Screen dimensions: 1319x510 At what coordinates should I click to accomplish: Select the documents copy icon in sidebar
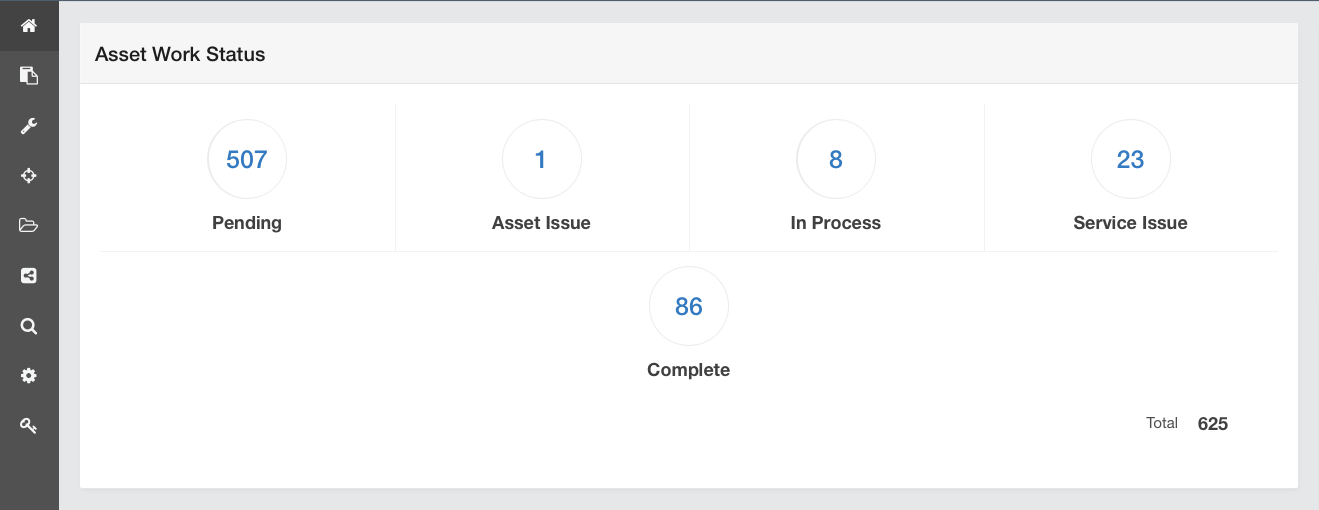29,75
